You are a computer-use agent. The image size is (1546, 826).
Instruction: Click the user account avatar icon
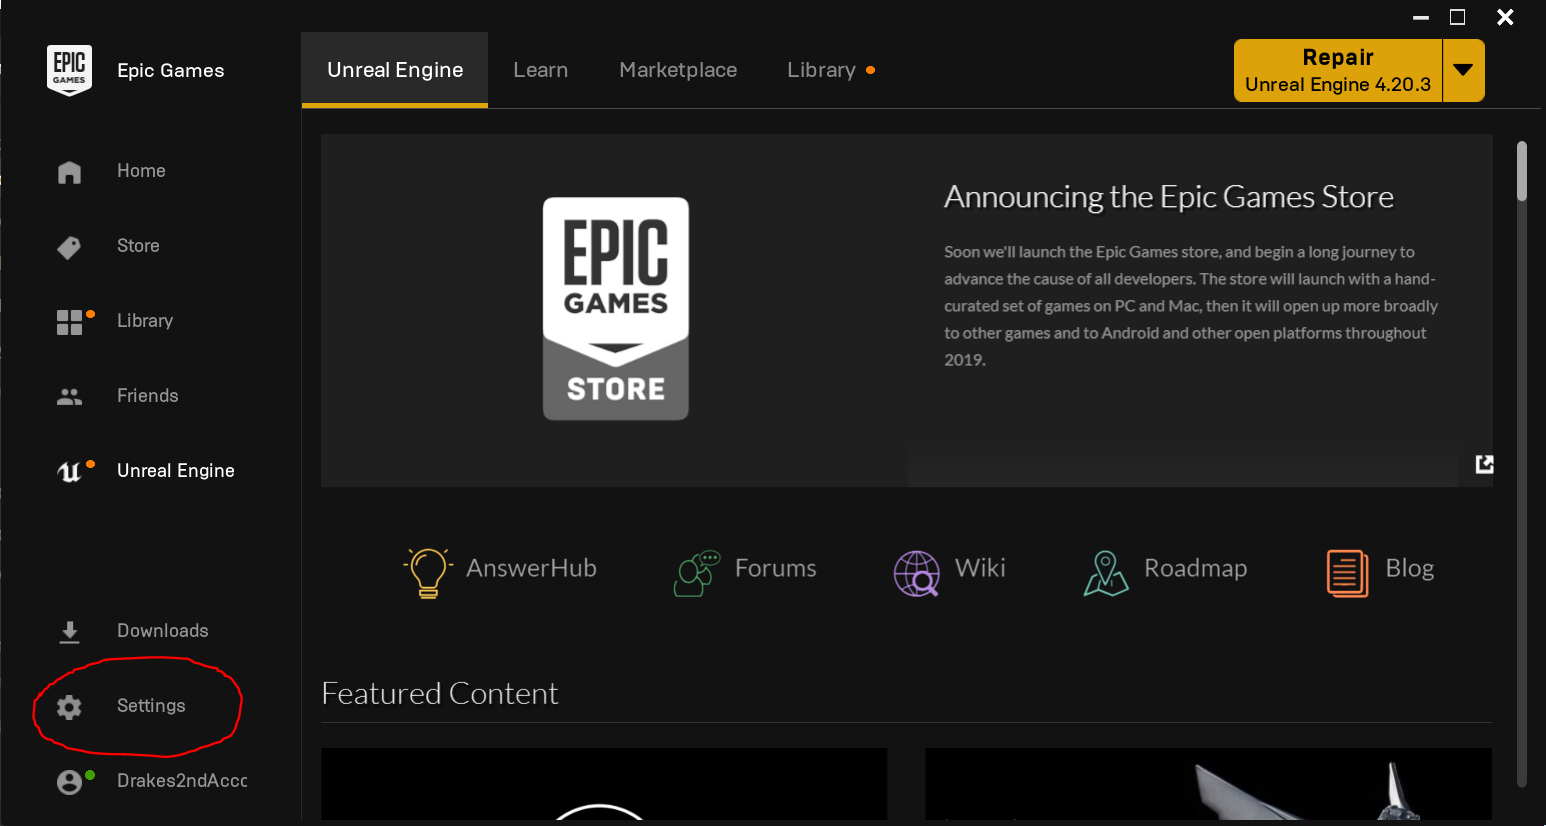click(x=69, y=782)
